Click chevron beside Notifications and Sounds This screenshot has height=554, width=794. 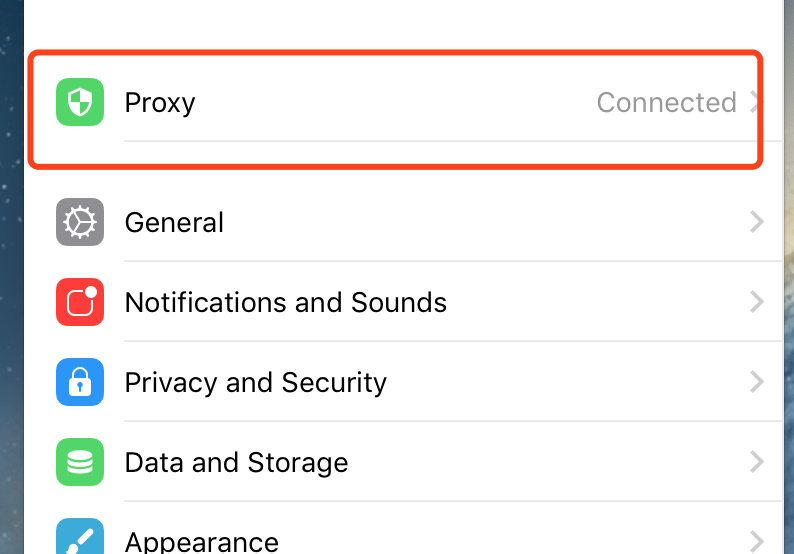[x=757, y=302]
